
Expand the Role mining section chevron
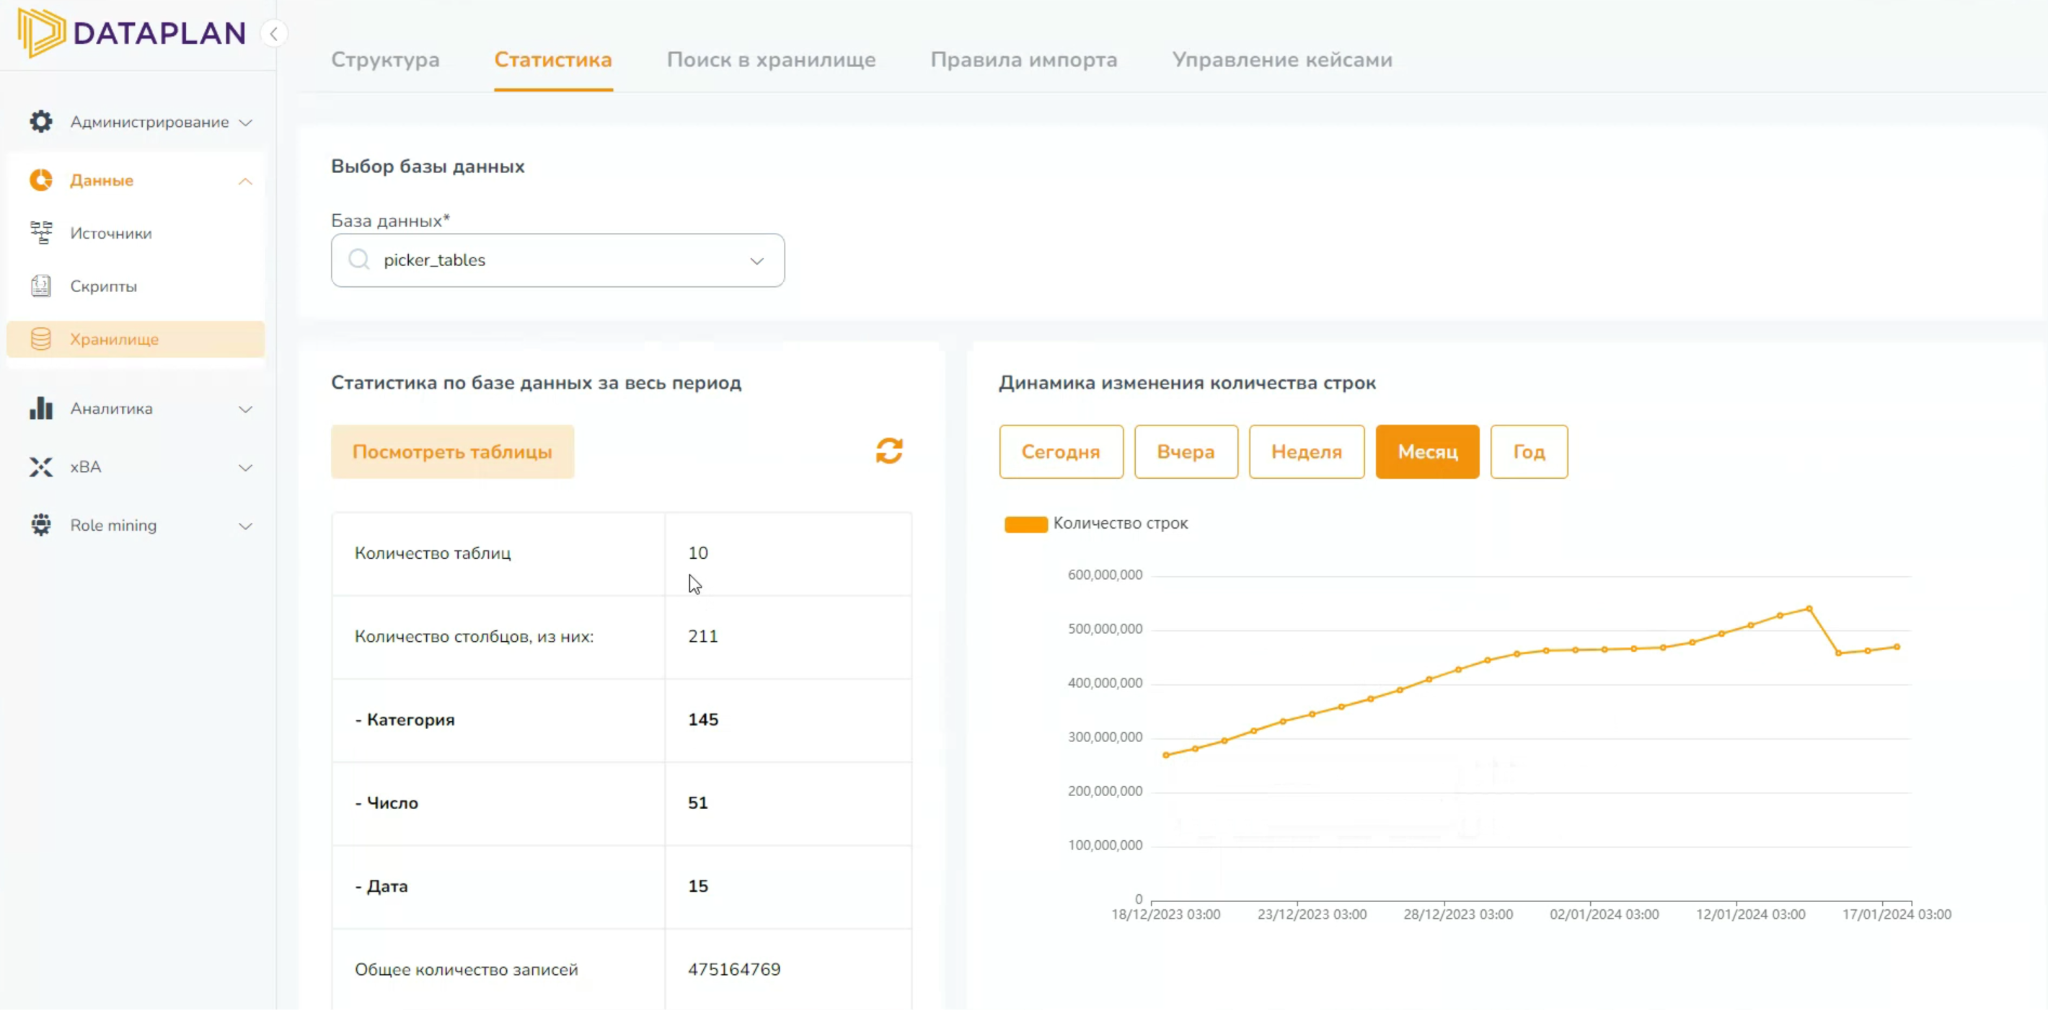[x=245, y=526]
